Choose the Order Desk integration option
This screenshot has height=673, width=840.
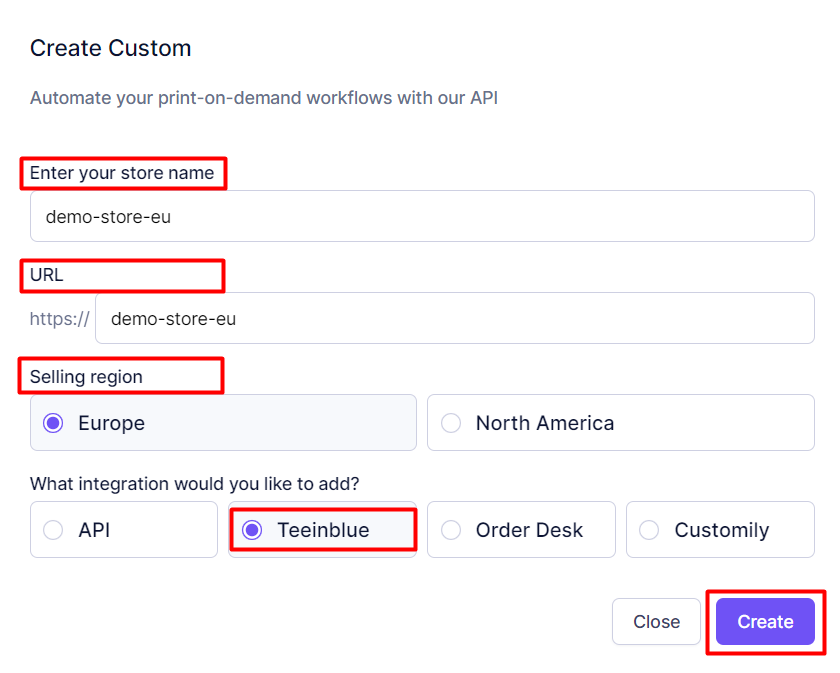[520, 530]
